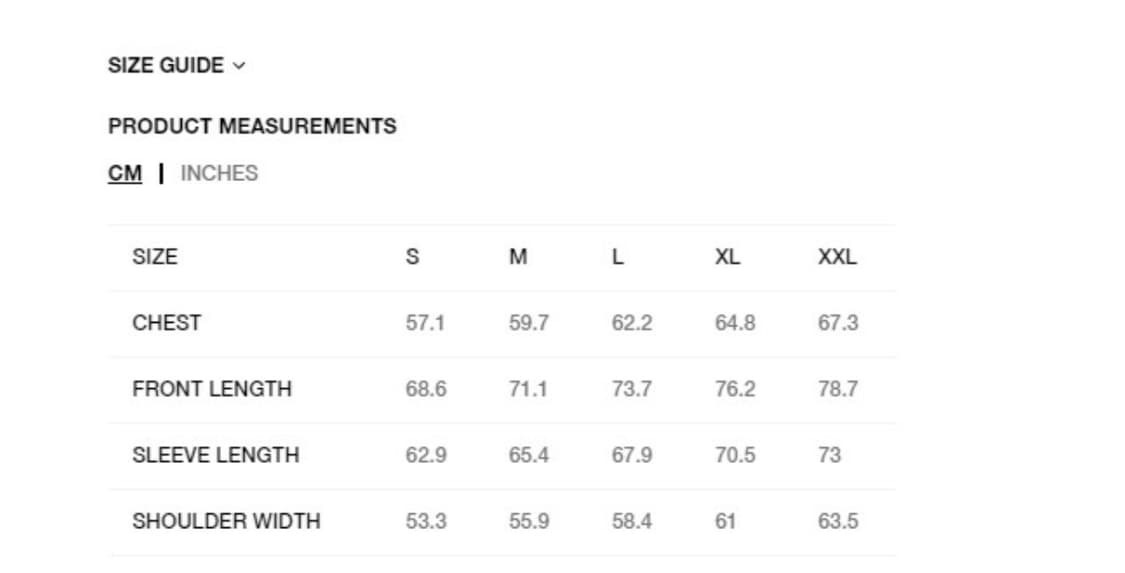Select the SLEEVE LENGTH row label
Image resolution: width=1125 pixels, height=573 pixels.
tap(215, 455)
